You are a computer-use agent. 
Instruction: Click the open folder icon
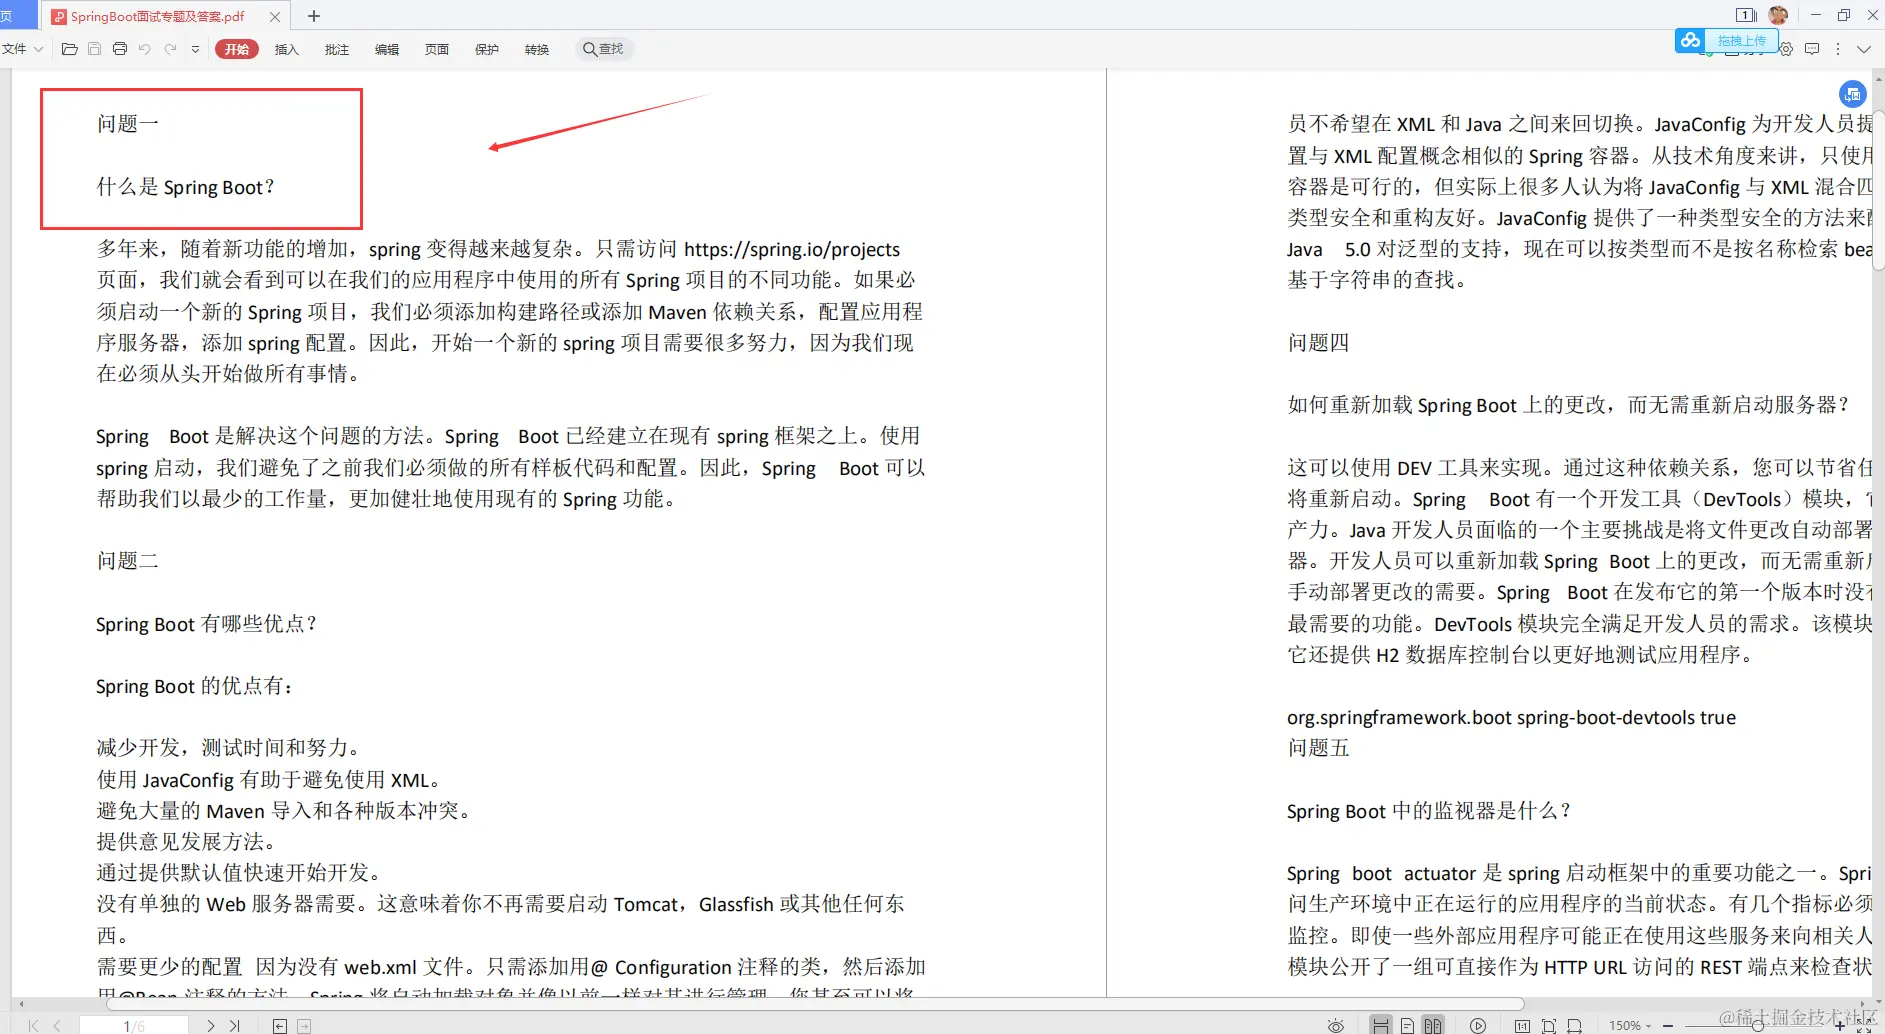[x=69, y=49]
